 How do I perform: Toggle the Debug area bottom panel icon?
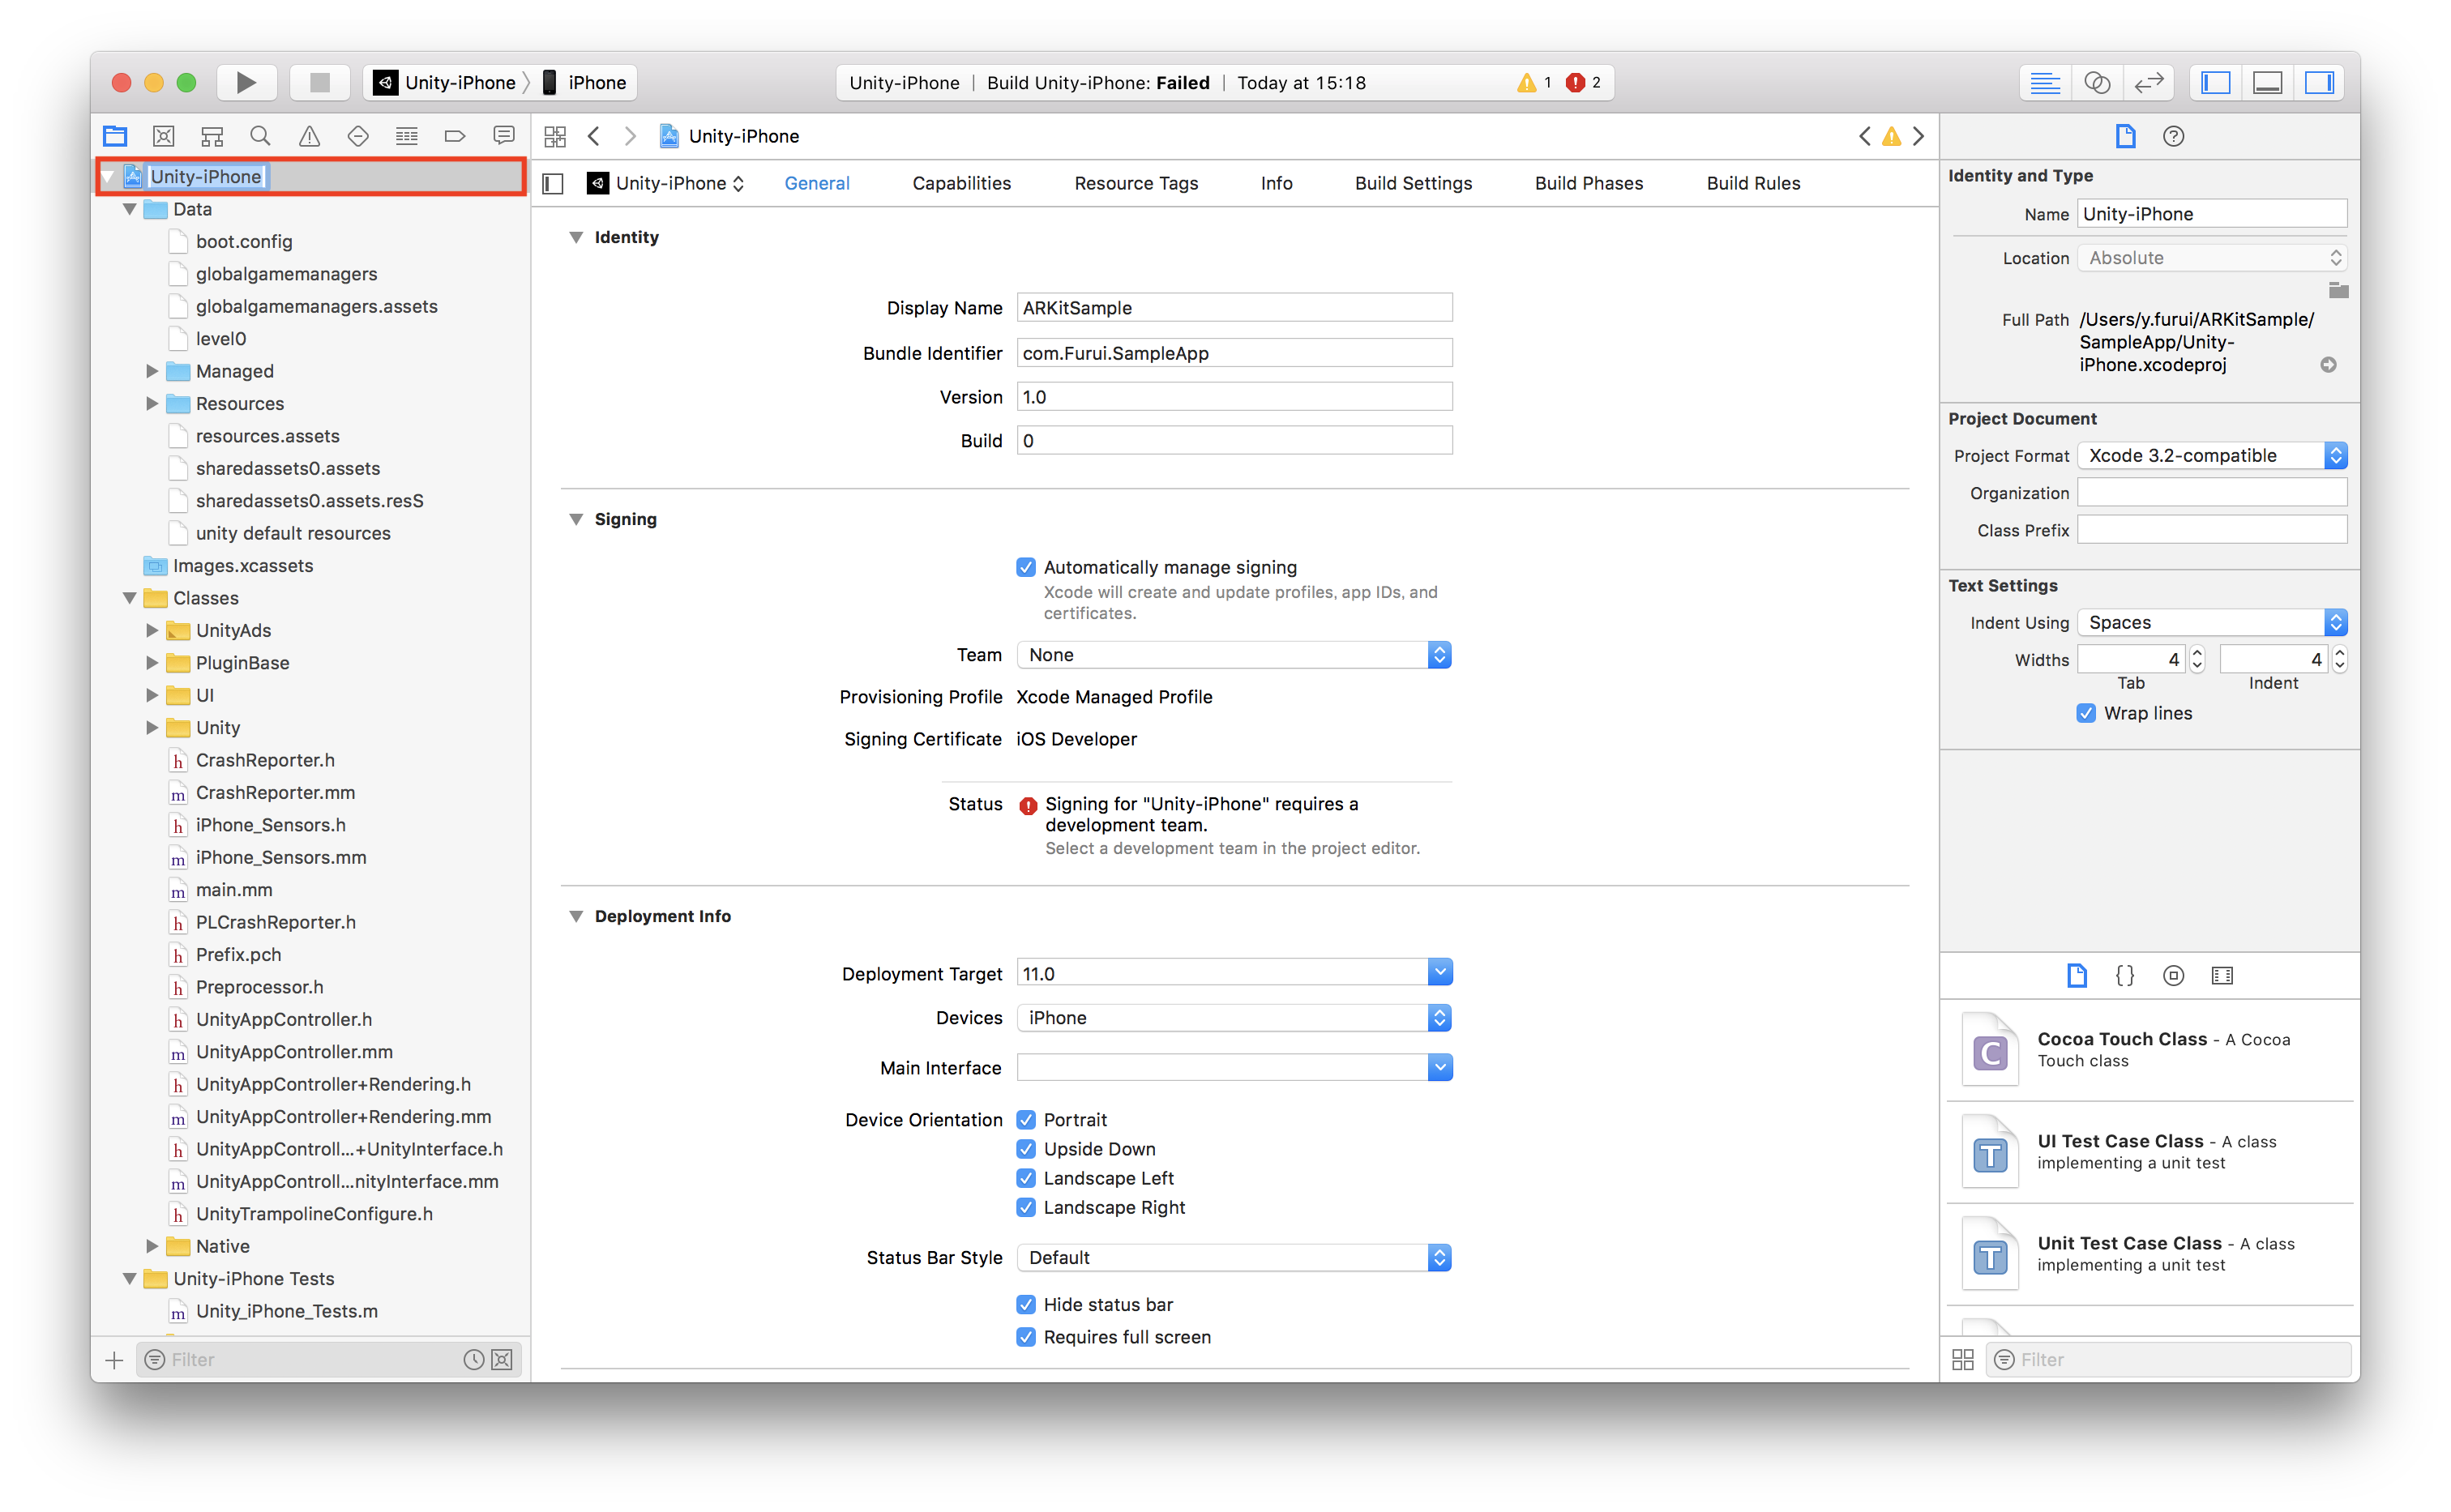pyautogui.click(x=2267, y=82)
